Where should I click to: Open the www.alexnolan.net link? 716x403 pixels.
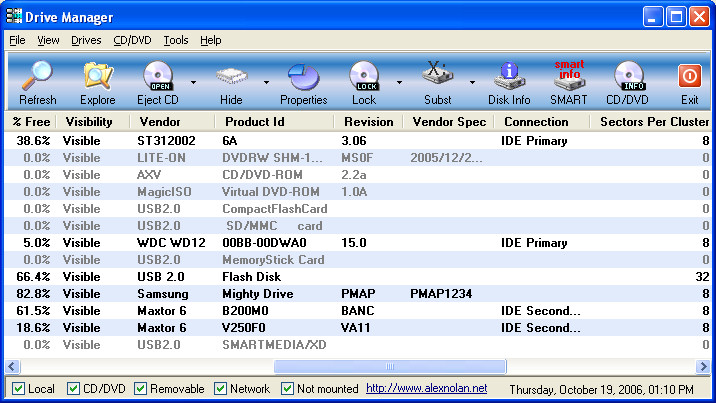[x=426, y=388]
